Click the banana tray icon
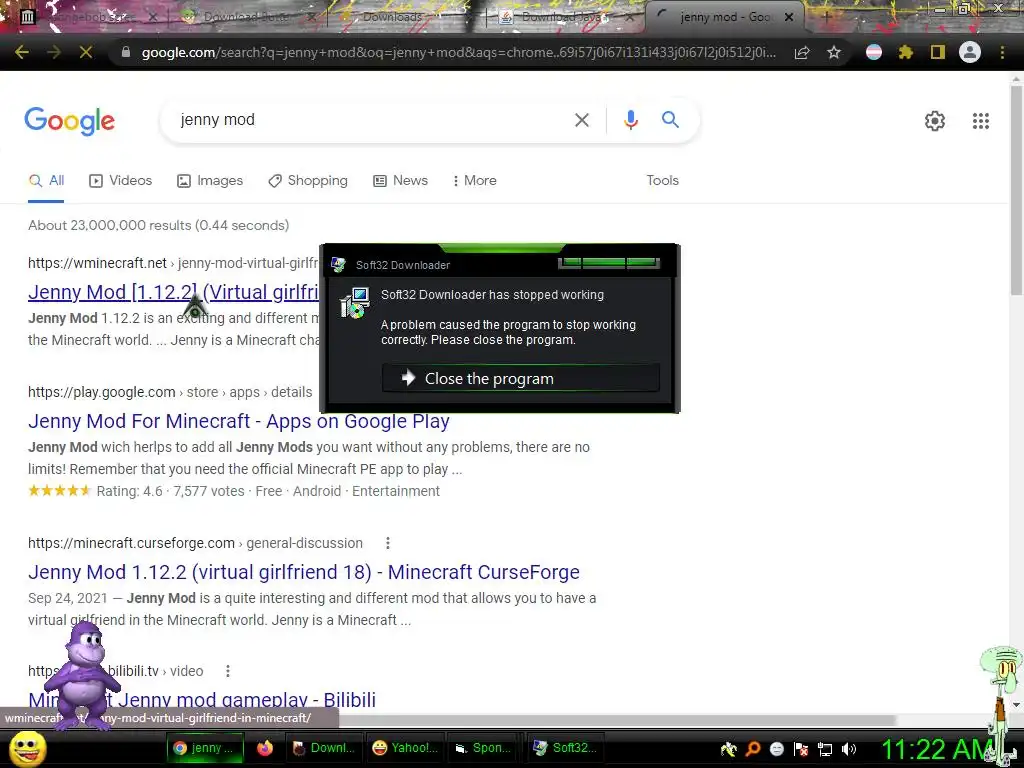 729,750
